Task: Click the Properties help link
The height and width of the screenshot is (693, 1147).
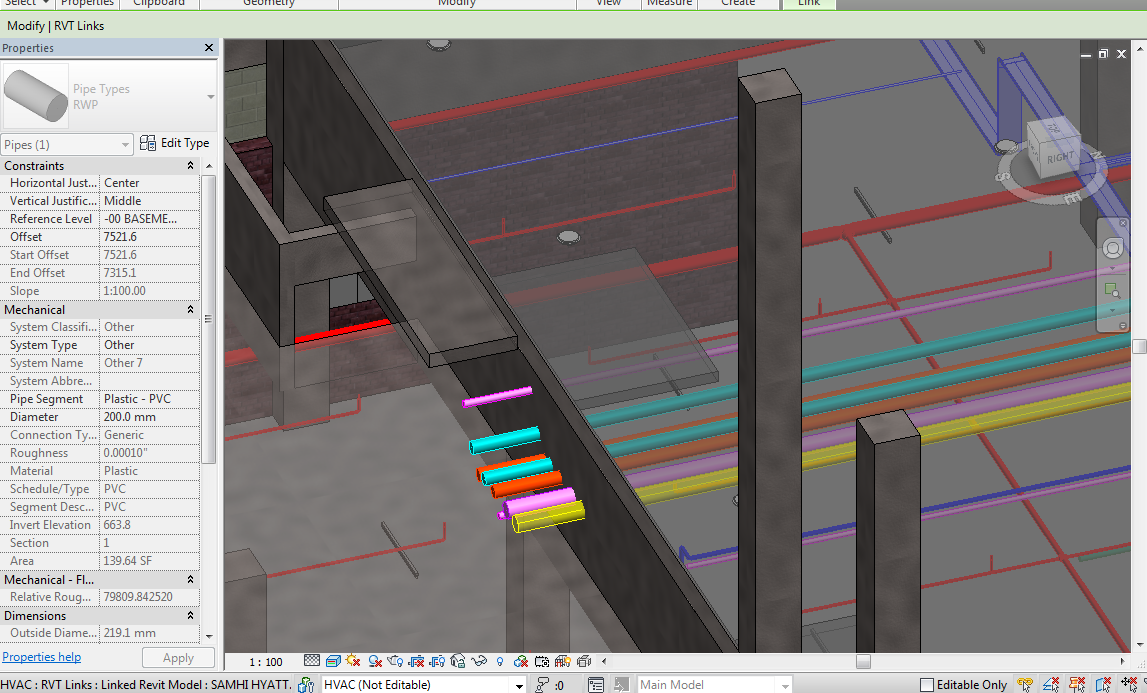Action: pyautogui.click(x=41, y=657)
